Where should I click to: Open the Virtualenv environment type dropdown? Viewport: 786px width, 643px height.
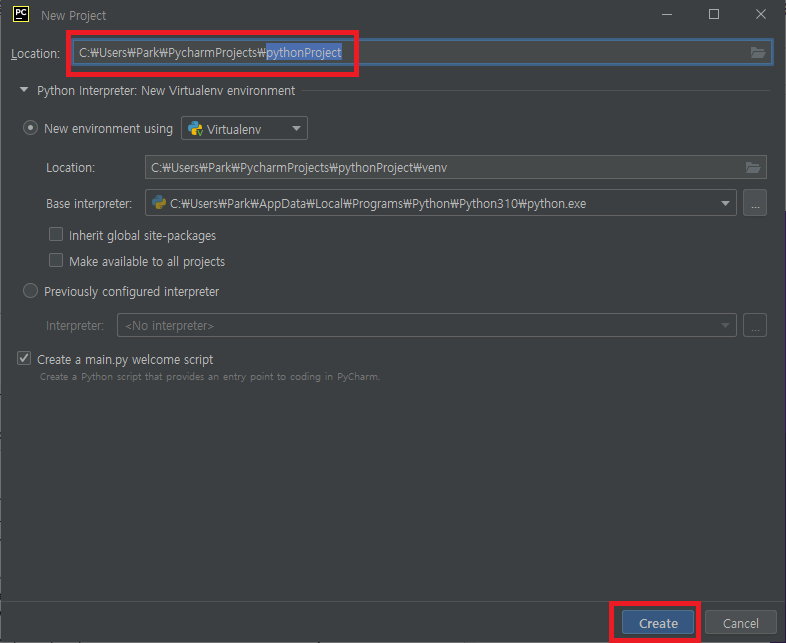tap(244, 129)
